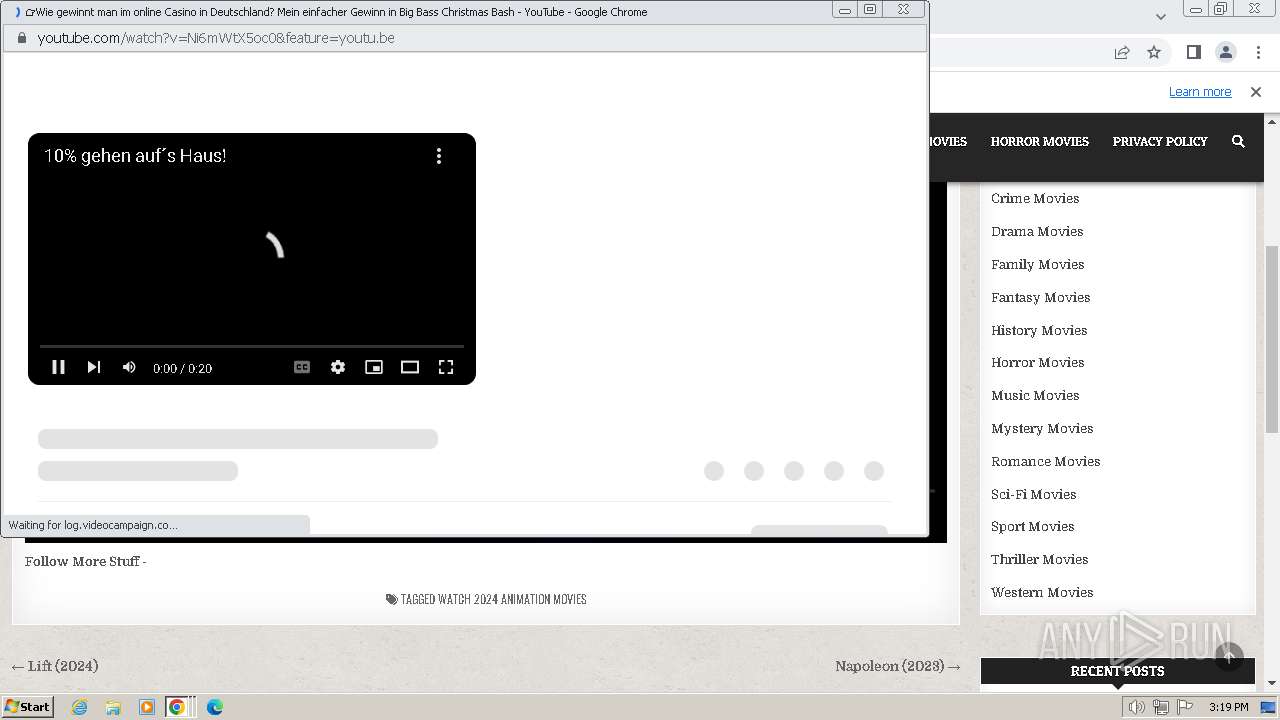The height and width of the screenshot is (720, 1280).
Task: Toggle closed captions on video
Action: click(x=302, y=367)
